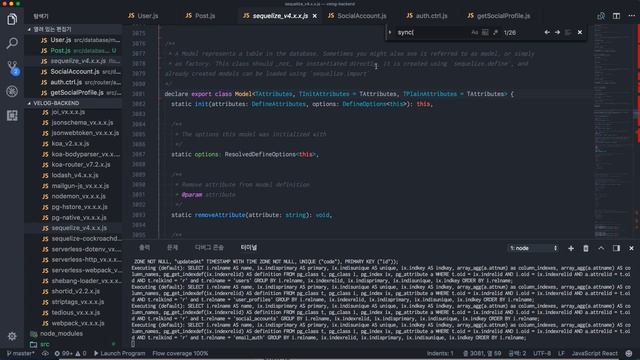Open nodemon_vx.x.x.js in file tree
This screenshot has width=640, height=360.
point(73,196)
